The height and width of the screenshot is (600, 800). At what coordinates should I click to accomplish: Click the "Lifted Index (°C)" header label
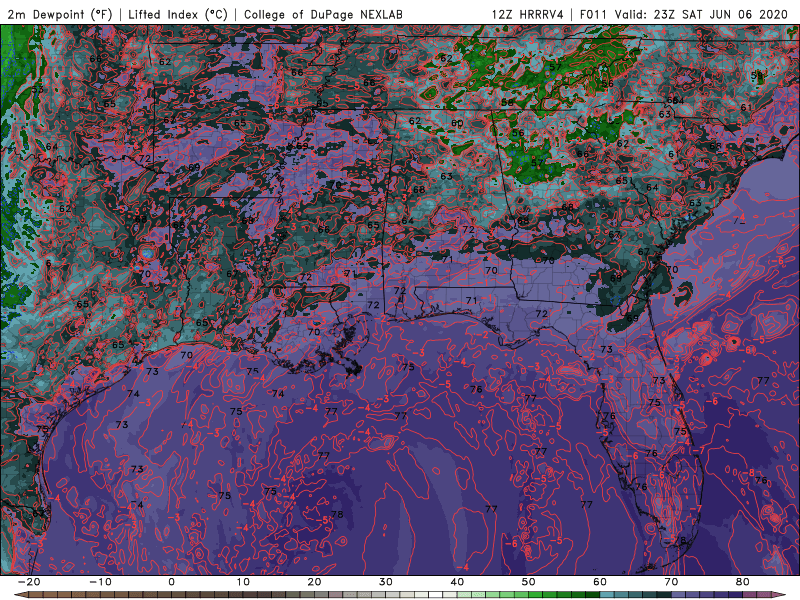tap(178, 14)
